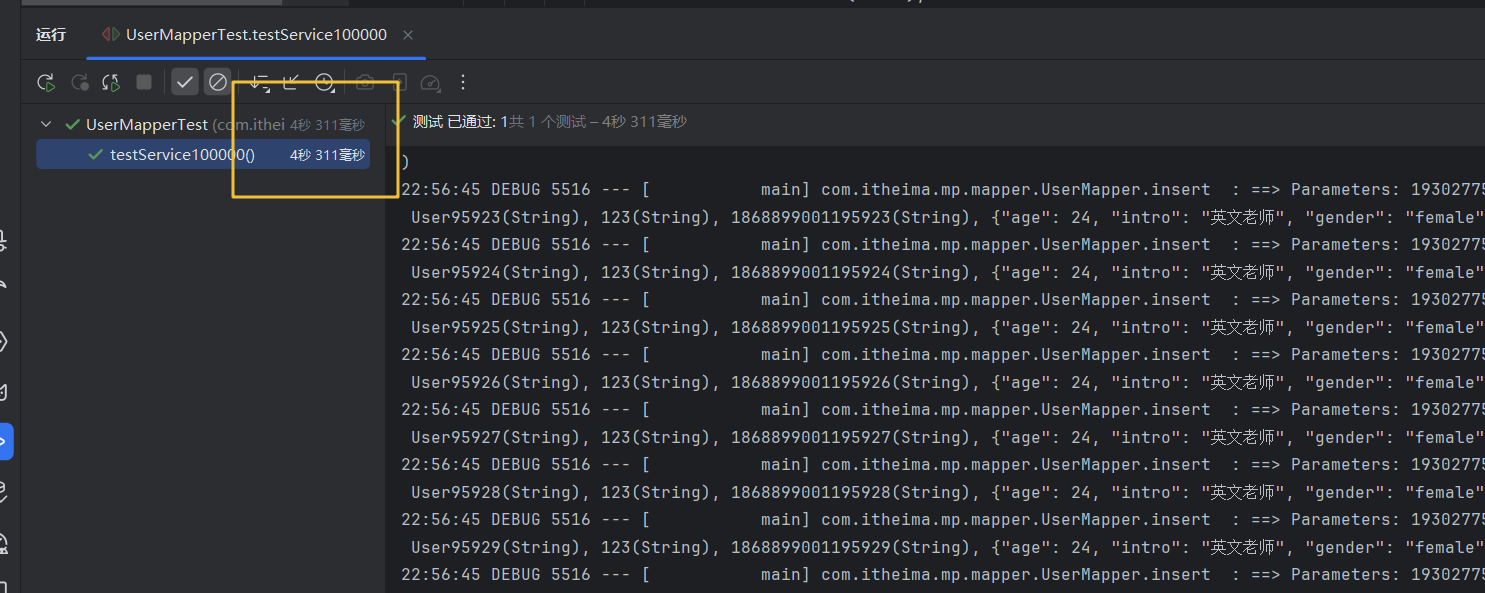Open the three-dot more options menu
The image size is (1485, 593).
(463, 82)
